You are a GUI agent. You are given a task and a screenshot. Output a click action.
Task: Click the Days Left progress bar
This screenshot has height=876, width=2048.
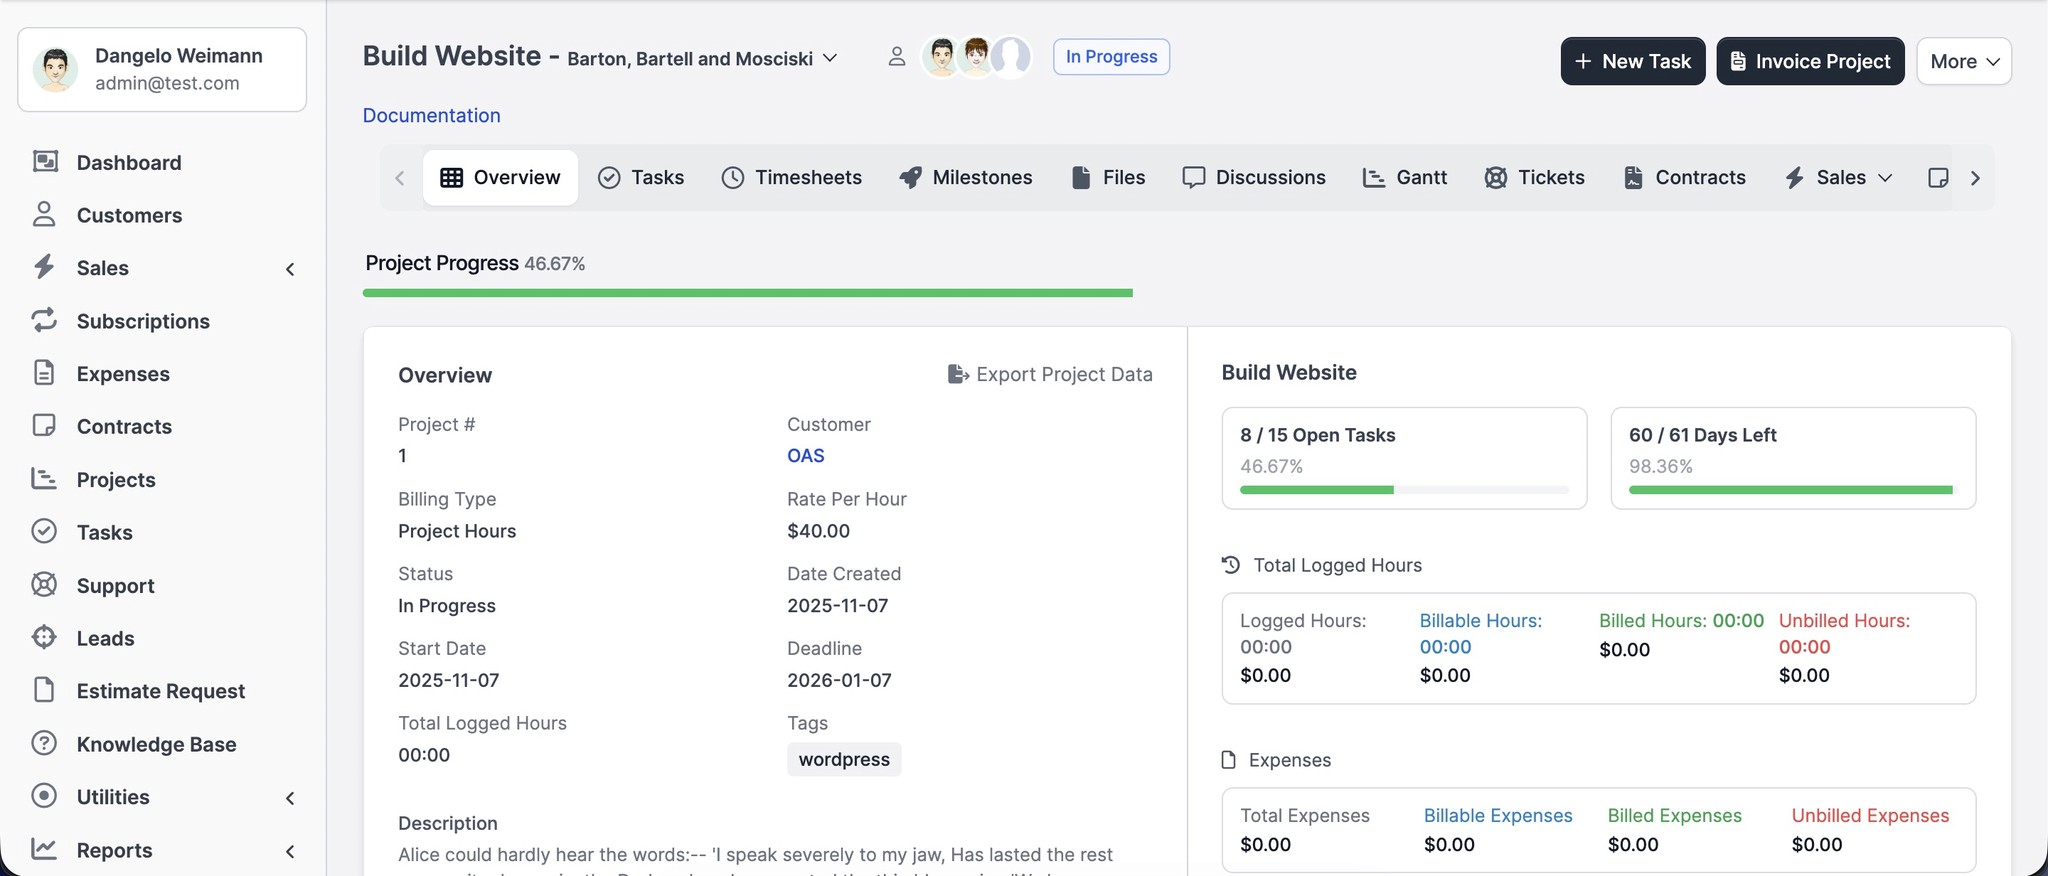(1792, 490)
